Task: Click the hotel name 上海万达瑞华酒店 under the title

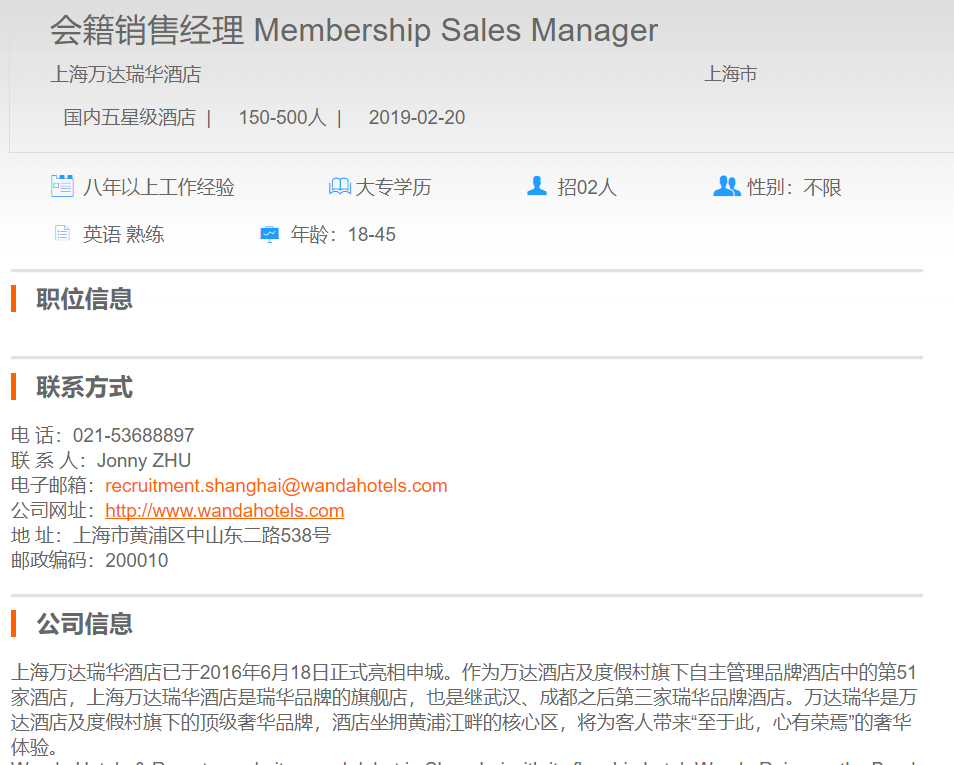Action: pyautogui.click(x=126, y=74)
